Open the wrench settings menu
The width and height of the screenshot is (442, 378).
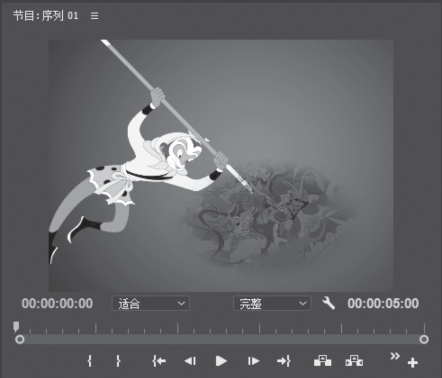point(328,303)
